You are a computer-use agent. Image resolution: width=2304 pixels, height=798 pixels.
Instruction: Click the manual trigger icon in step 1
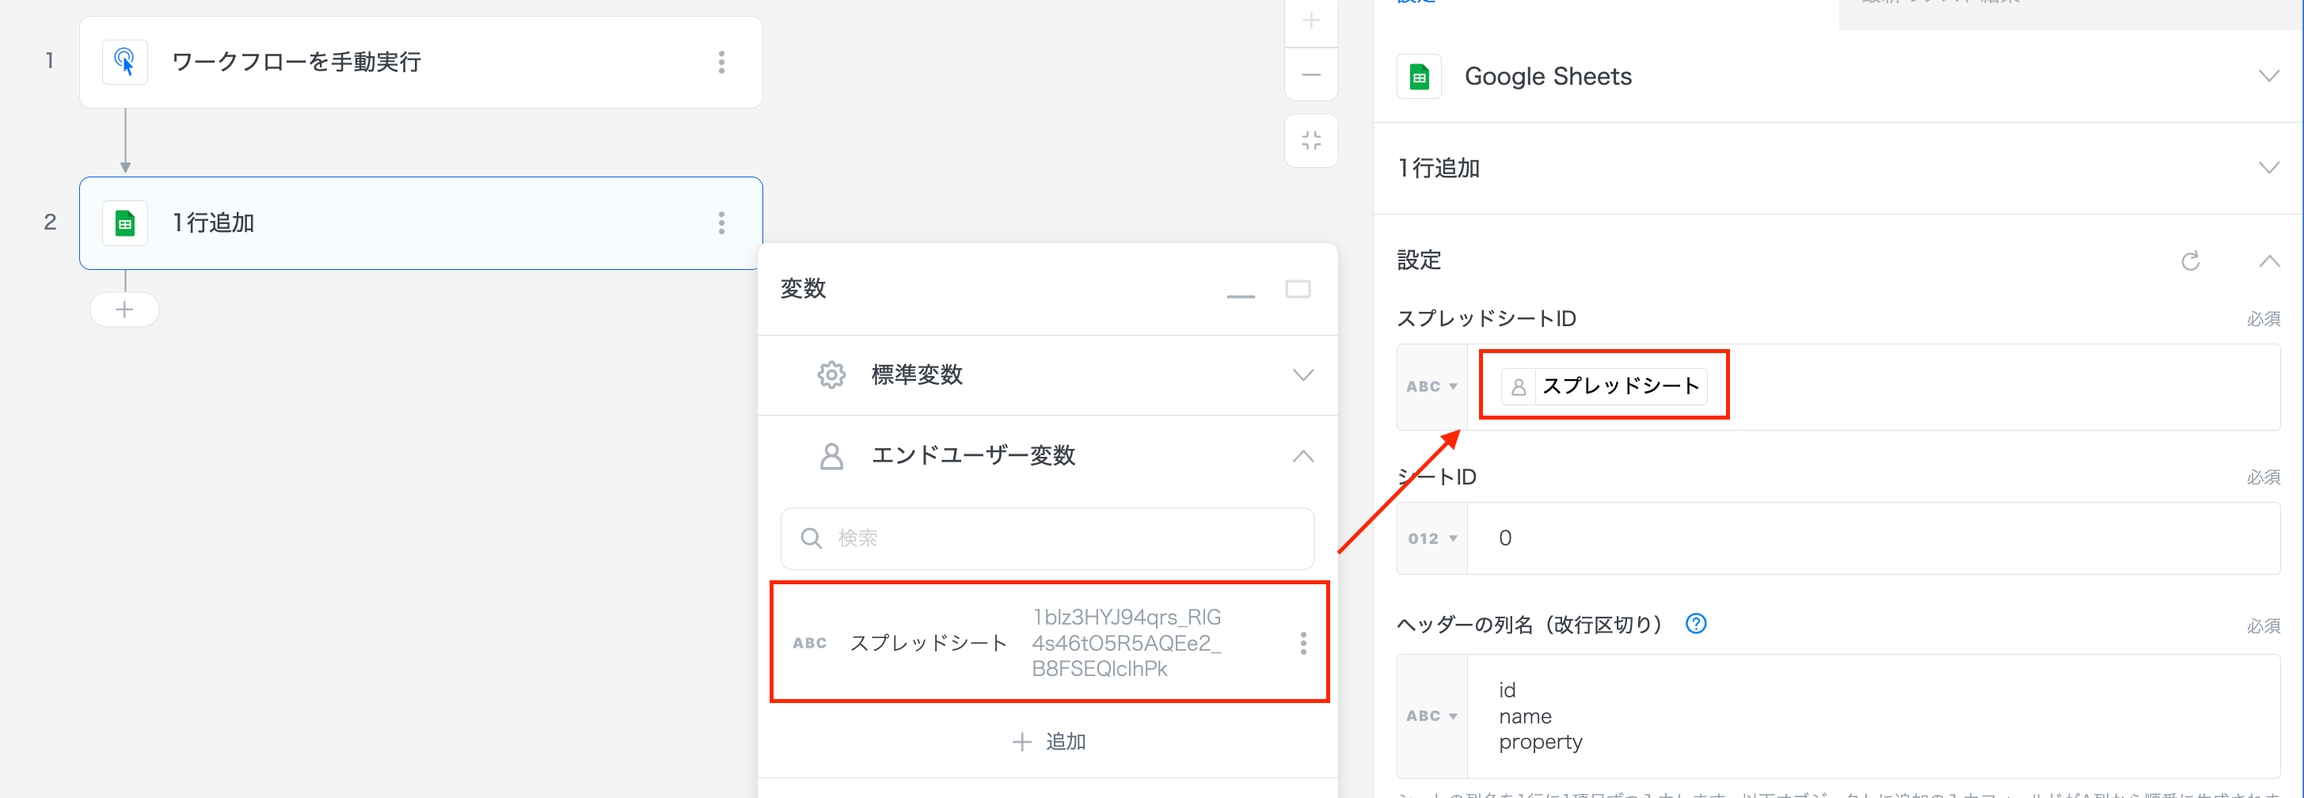tap(125, 62)
